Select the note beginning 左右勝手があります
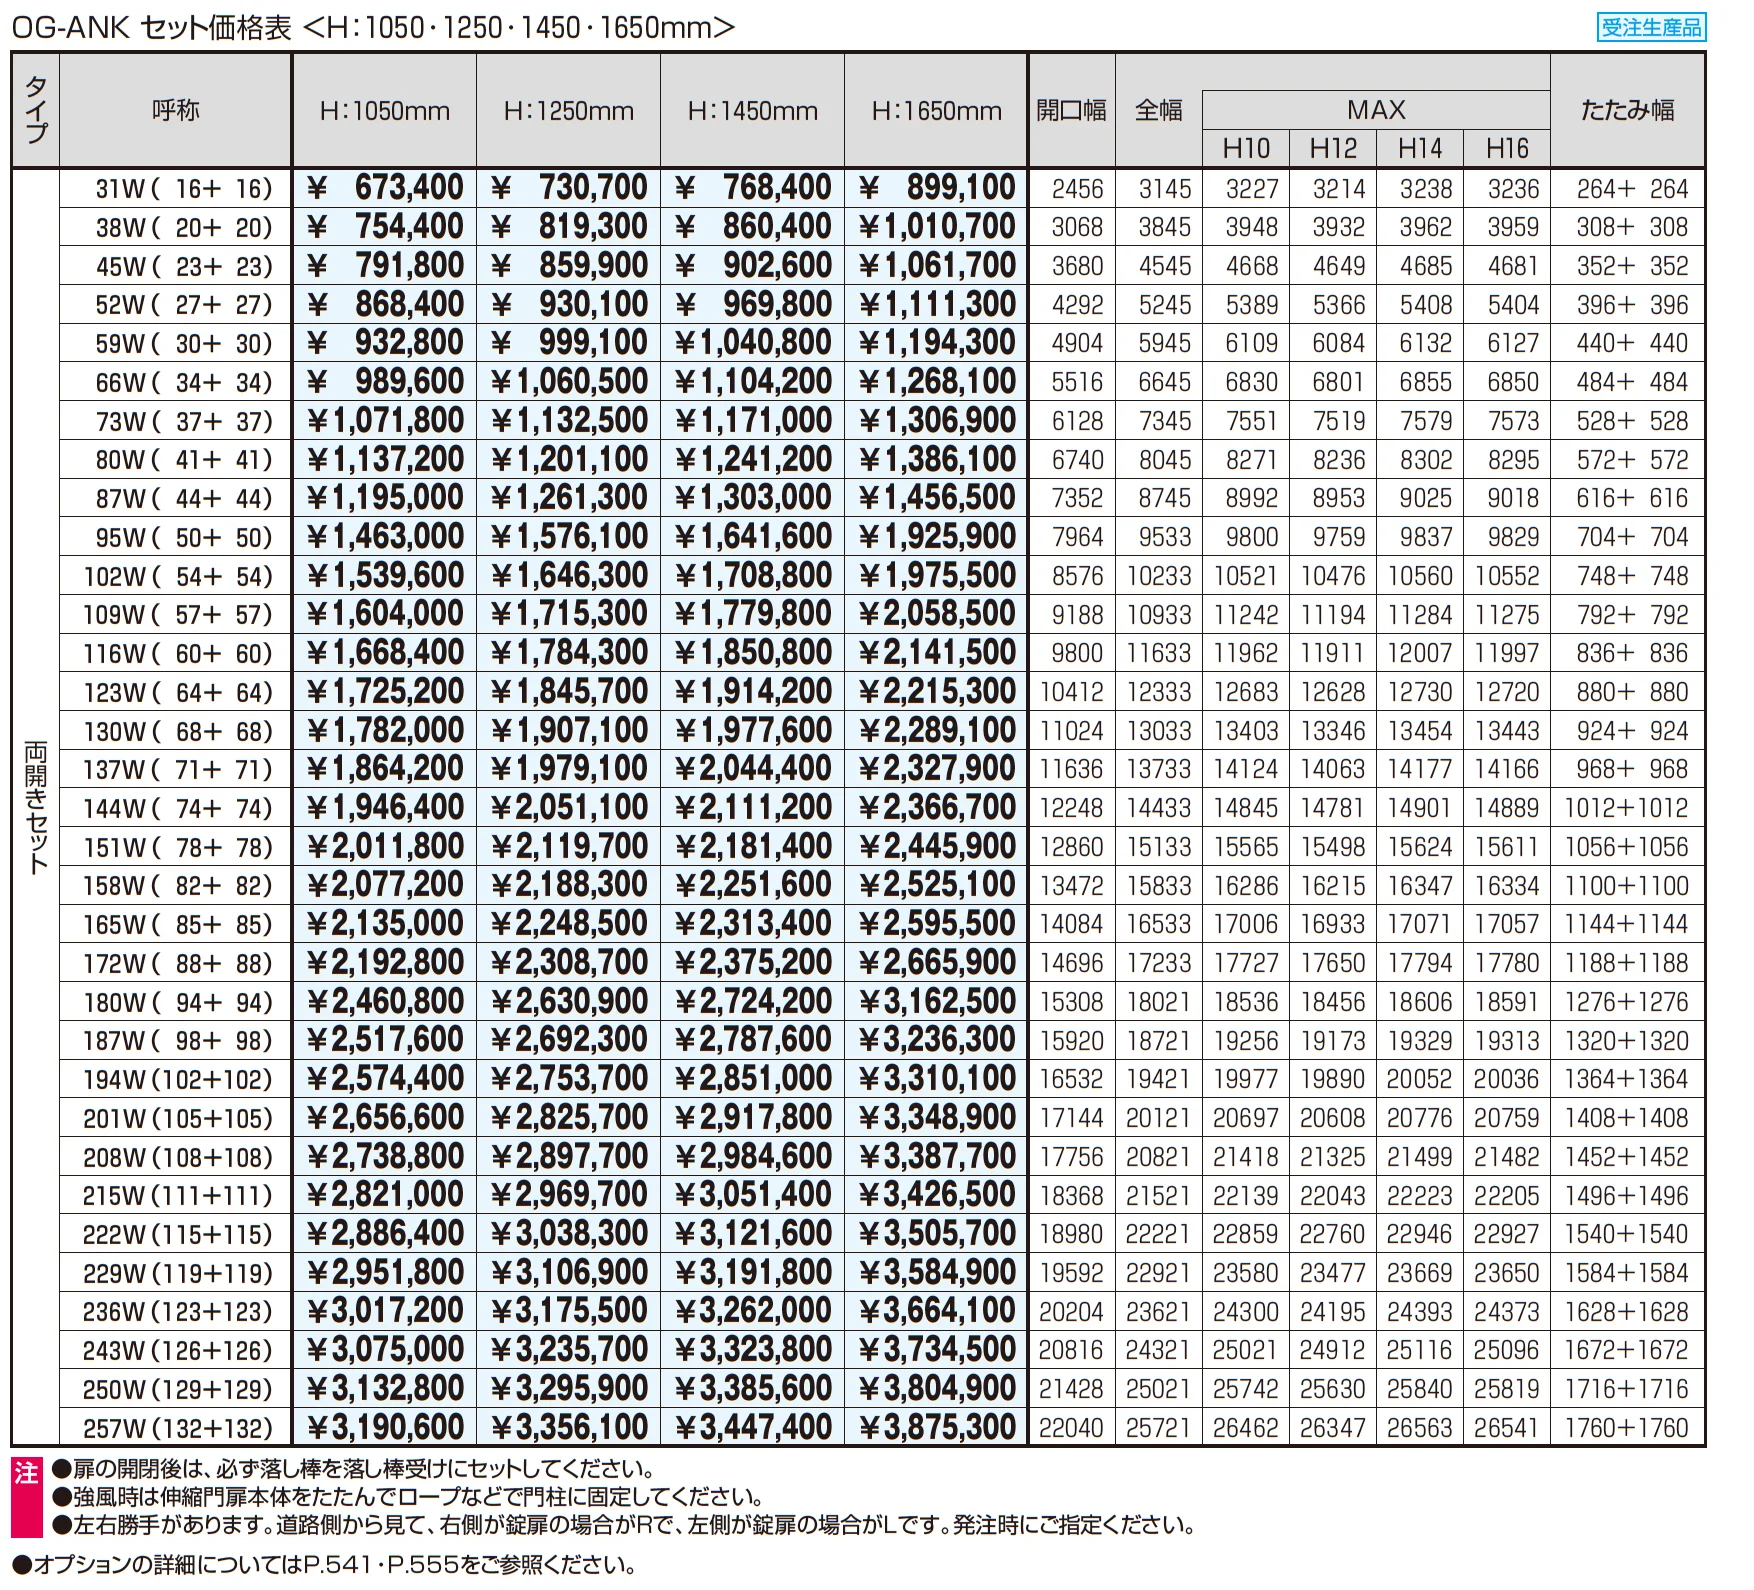1754x1590 pixels. [x=624, y=1525]
